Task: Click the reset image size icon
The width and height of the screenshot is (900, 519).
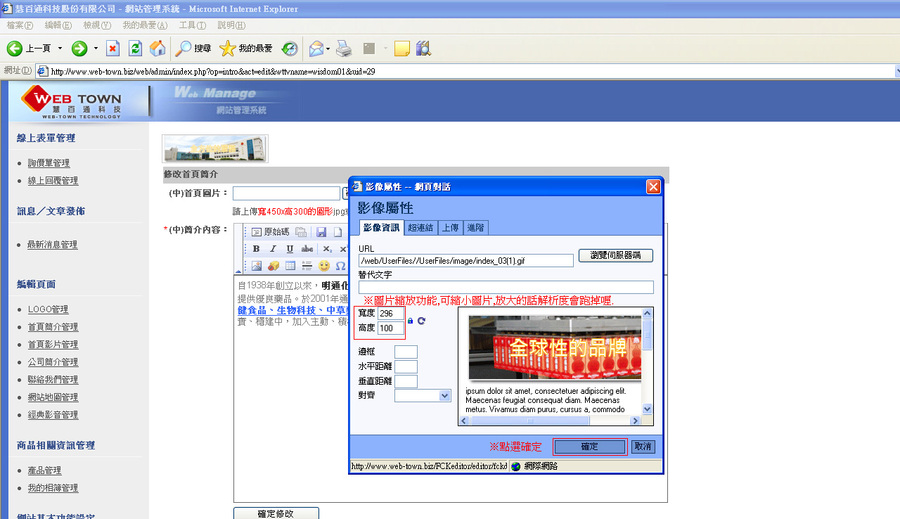Action: click(x=421, y=321)
